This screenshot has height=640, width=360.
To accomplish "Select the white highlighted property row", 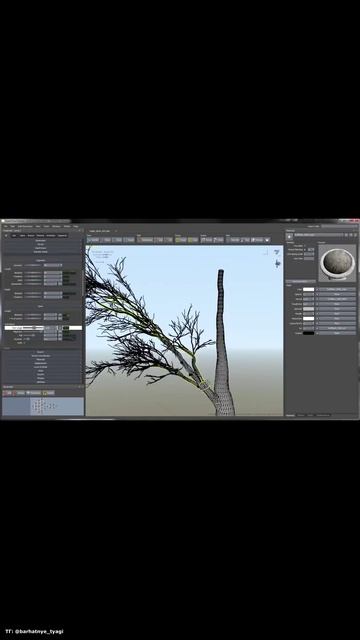I will tap(43, 328).
